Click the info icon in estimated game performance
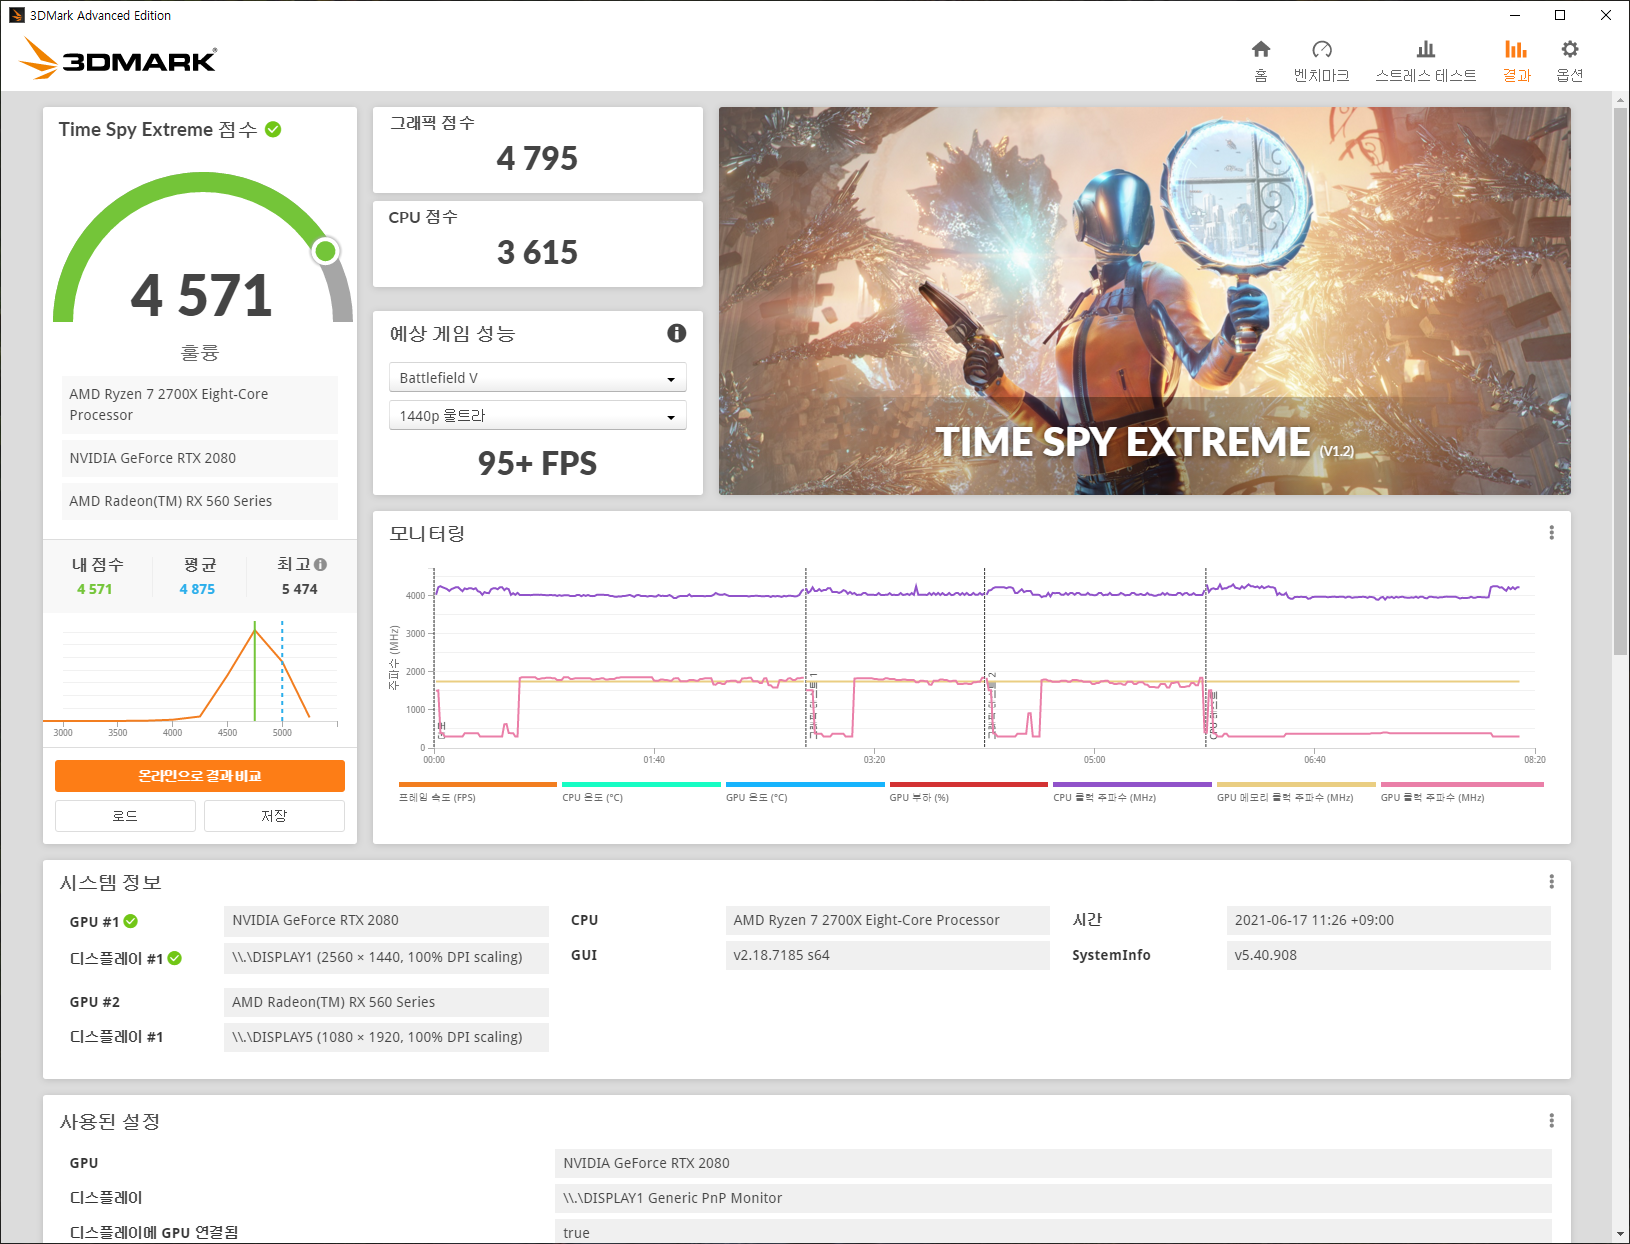The image size is (1630, 1244). pos(677,333)
